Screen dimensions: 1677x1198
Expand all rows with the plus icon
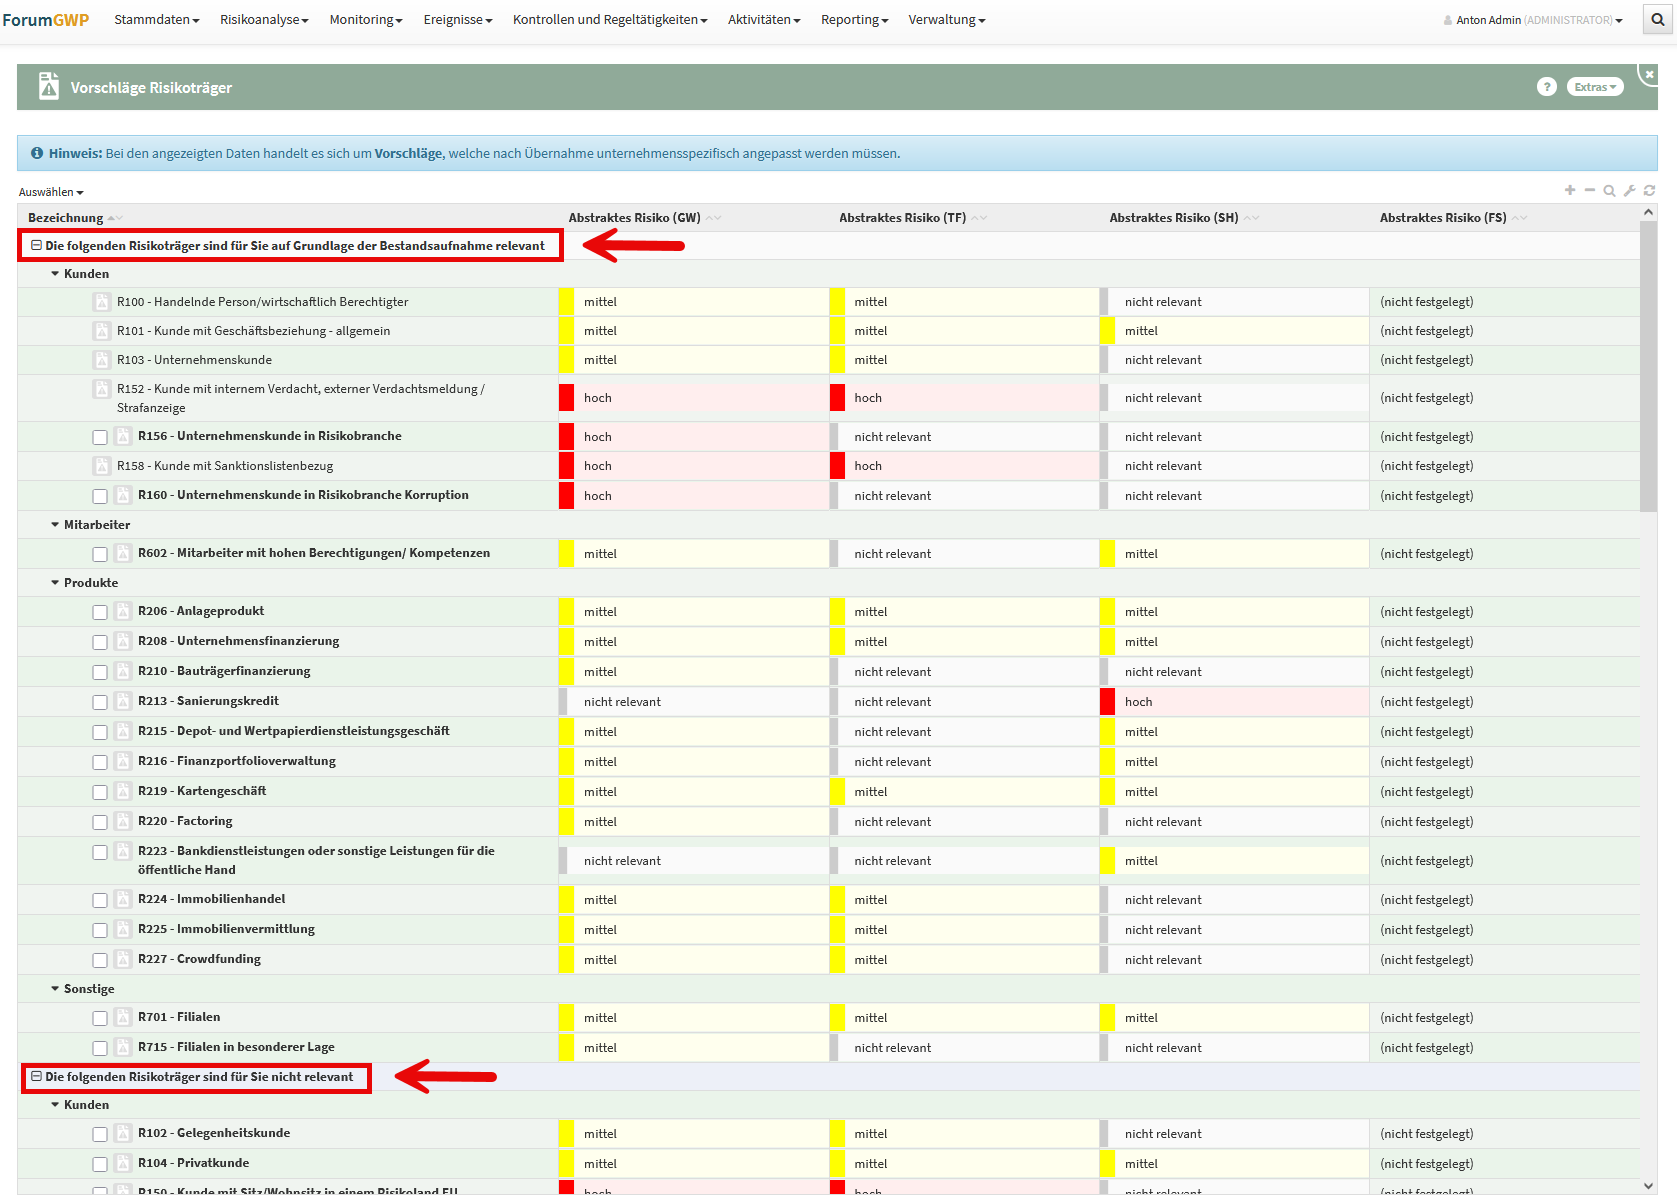pyautogui.click(x=1570, y=190)
